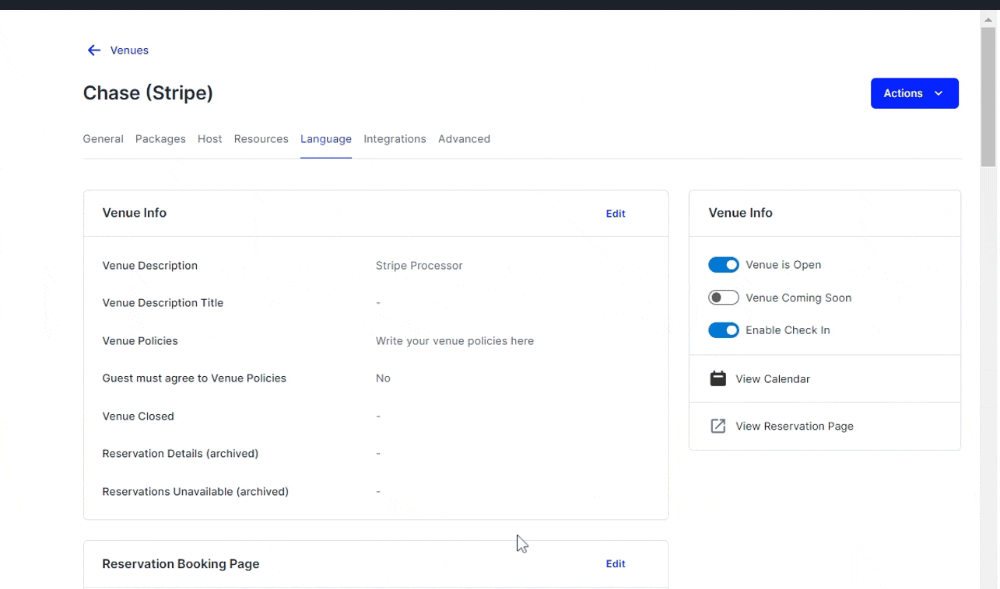Image resolution: width=1000 pixels, height=589 pixels.
Task: Turn off the Venue is Open toggle
Action: [x=723, y=264]
